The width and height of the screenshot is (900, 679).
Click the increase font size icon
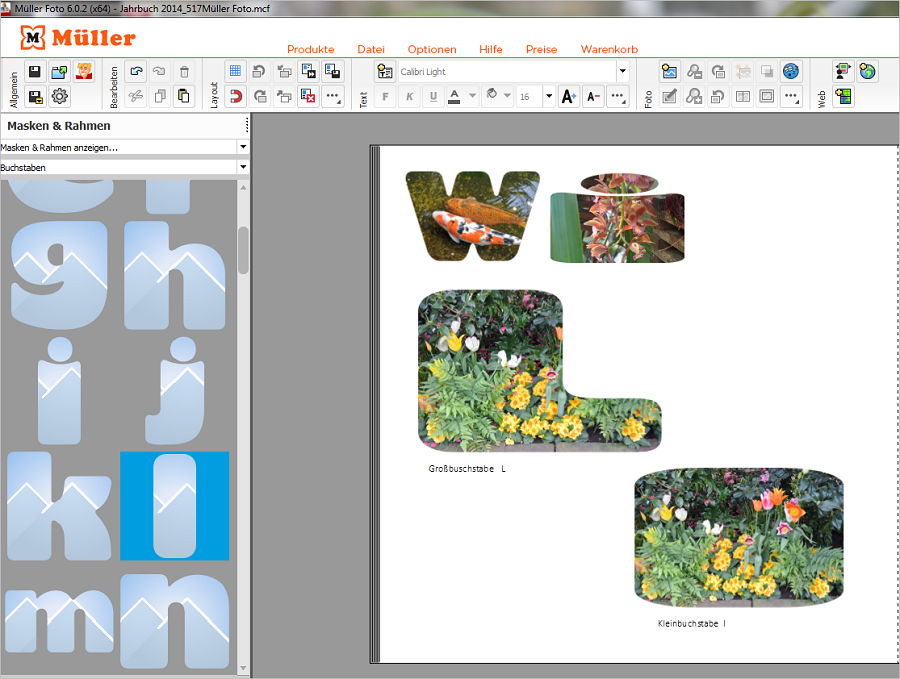pos(568,96)
